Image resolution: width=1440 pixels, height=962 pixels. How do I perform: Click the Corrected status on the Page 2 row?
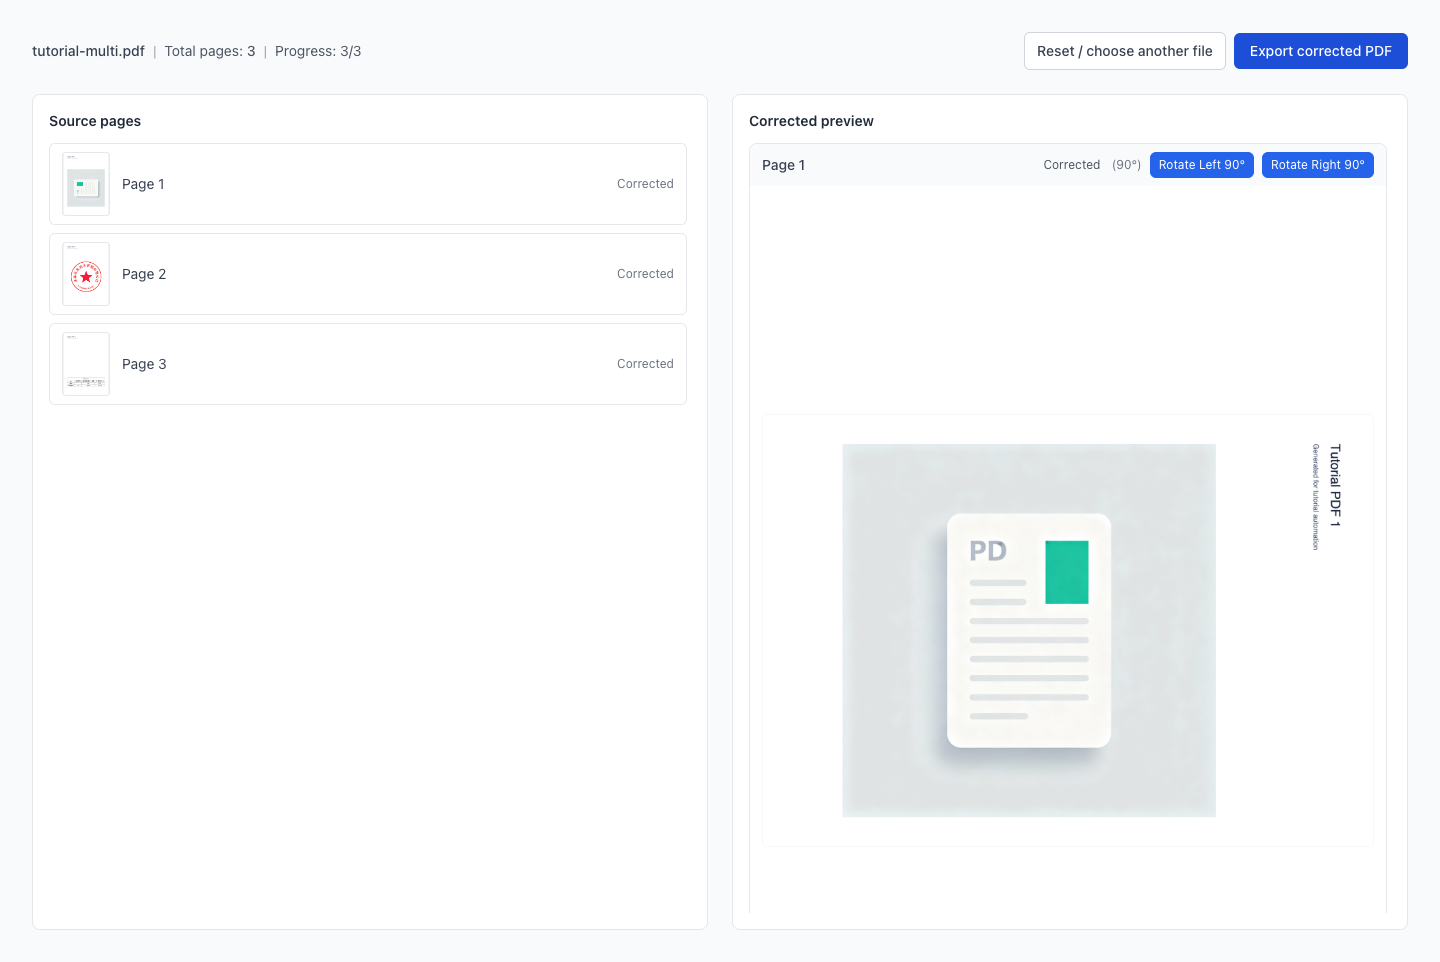click(x=645, y=274)
